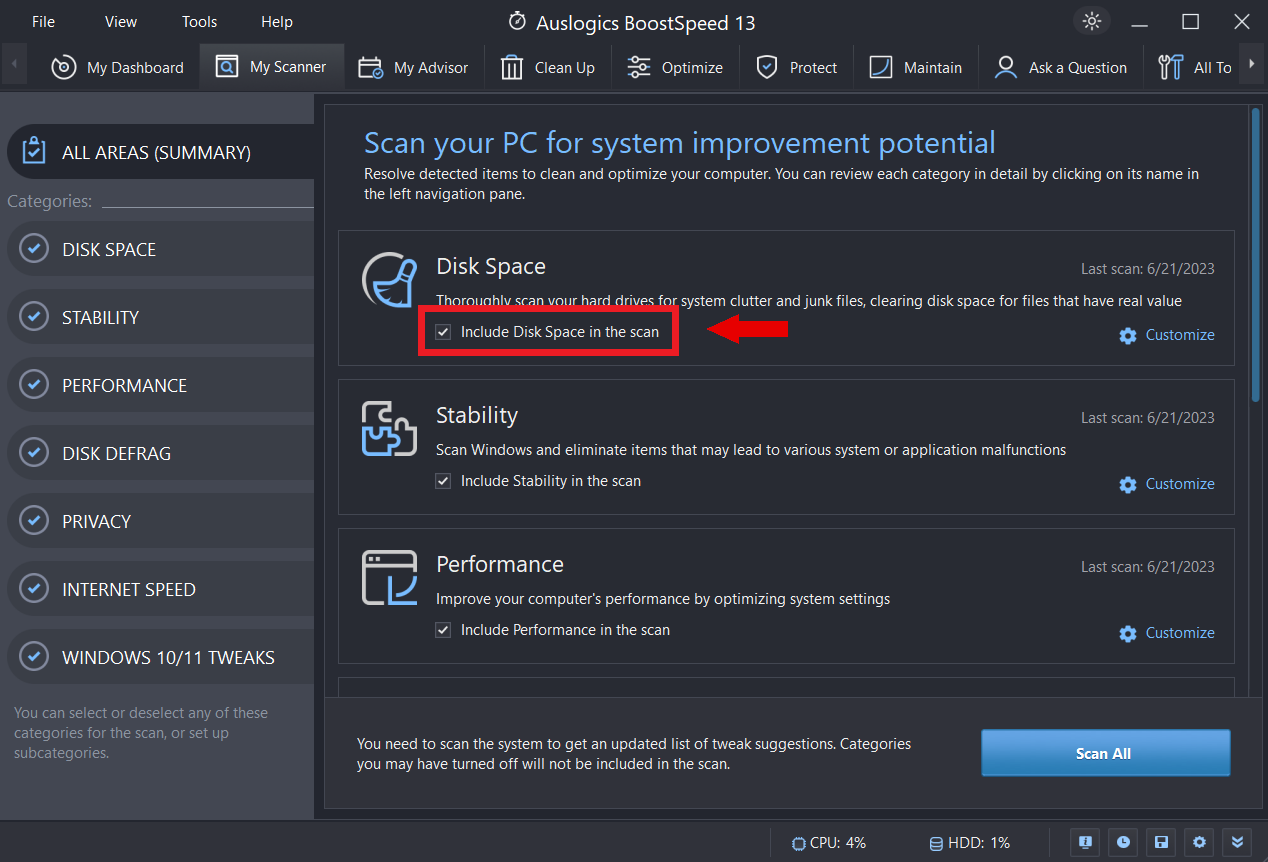1268x862 pixels.
Task: Switch to the My Advisor tab
Action: point(414,67)
